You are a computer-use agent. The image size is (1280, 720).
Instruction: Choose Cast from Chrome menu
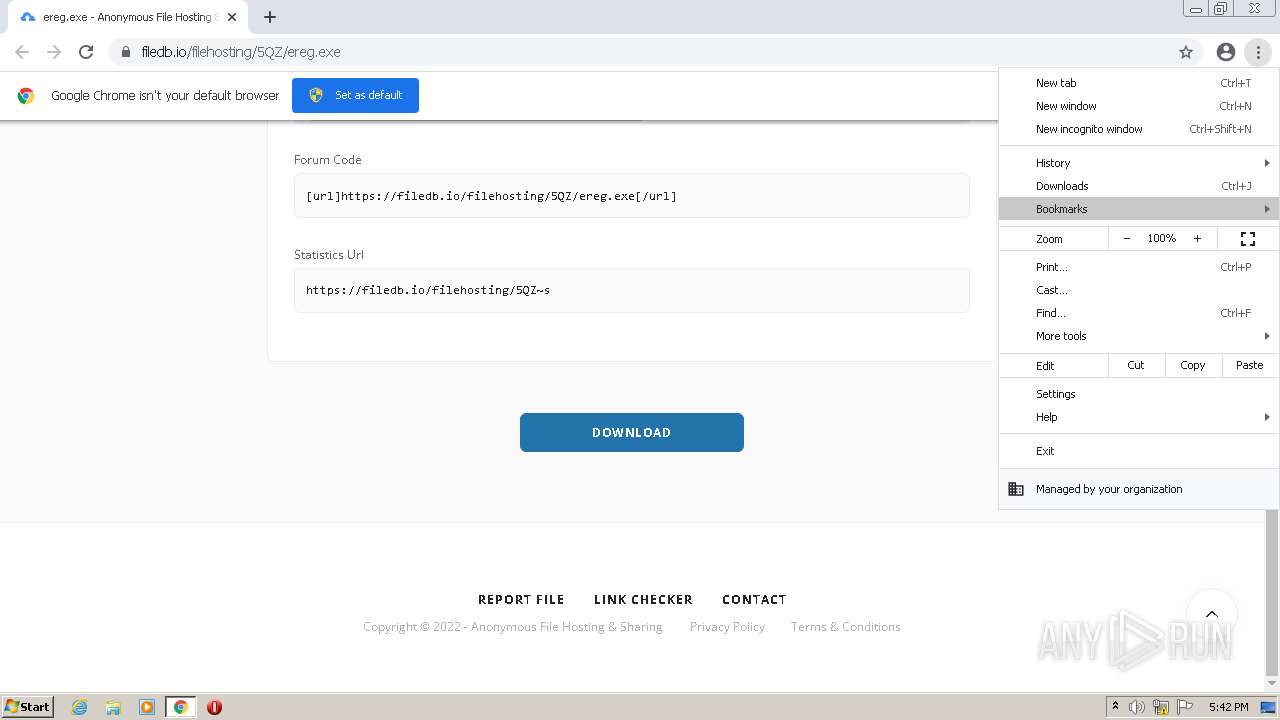pyautogui.click(x=1139, y=290)
